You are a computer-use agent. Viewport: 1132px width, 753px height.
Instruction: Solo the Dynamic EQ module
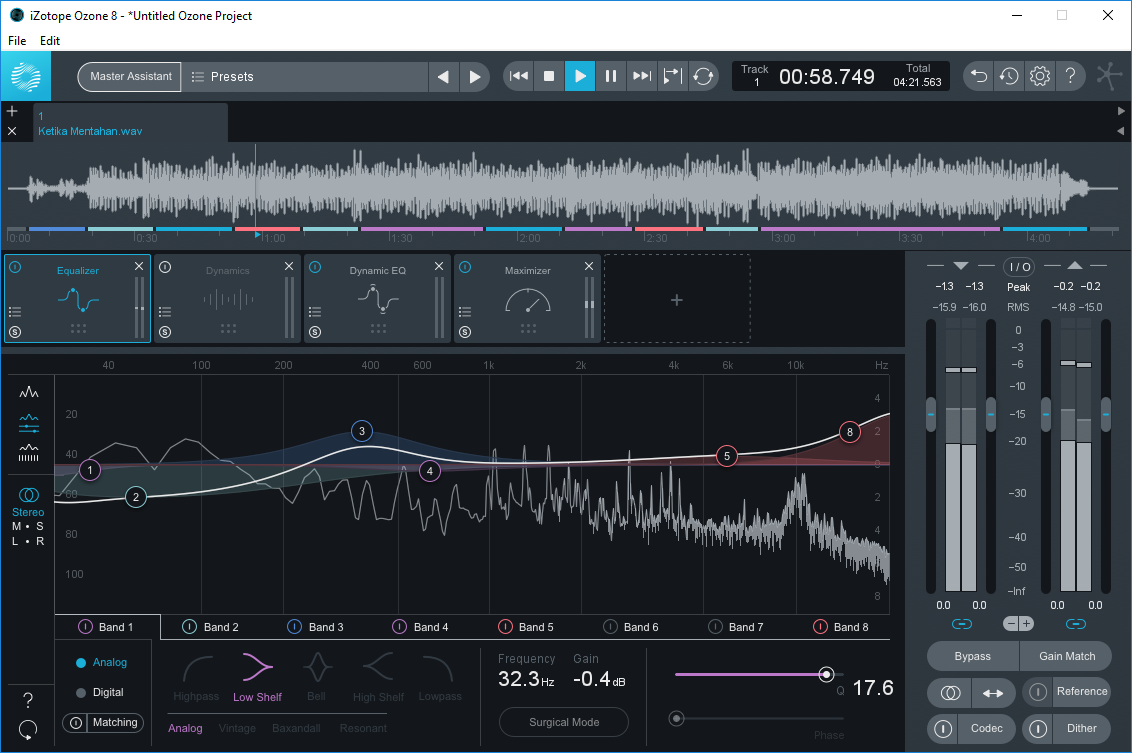(x=315, y=332)
